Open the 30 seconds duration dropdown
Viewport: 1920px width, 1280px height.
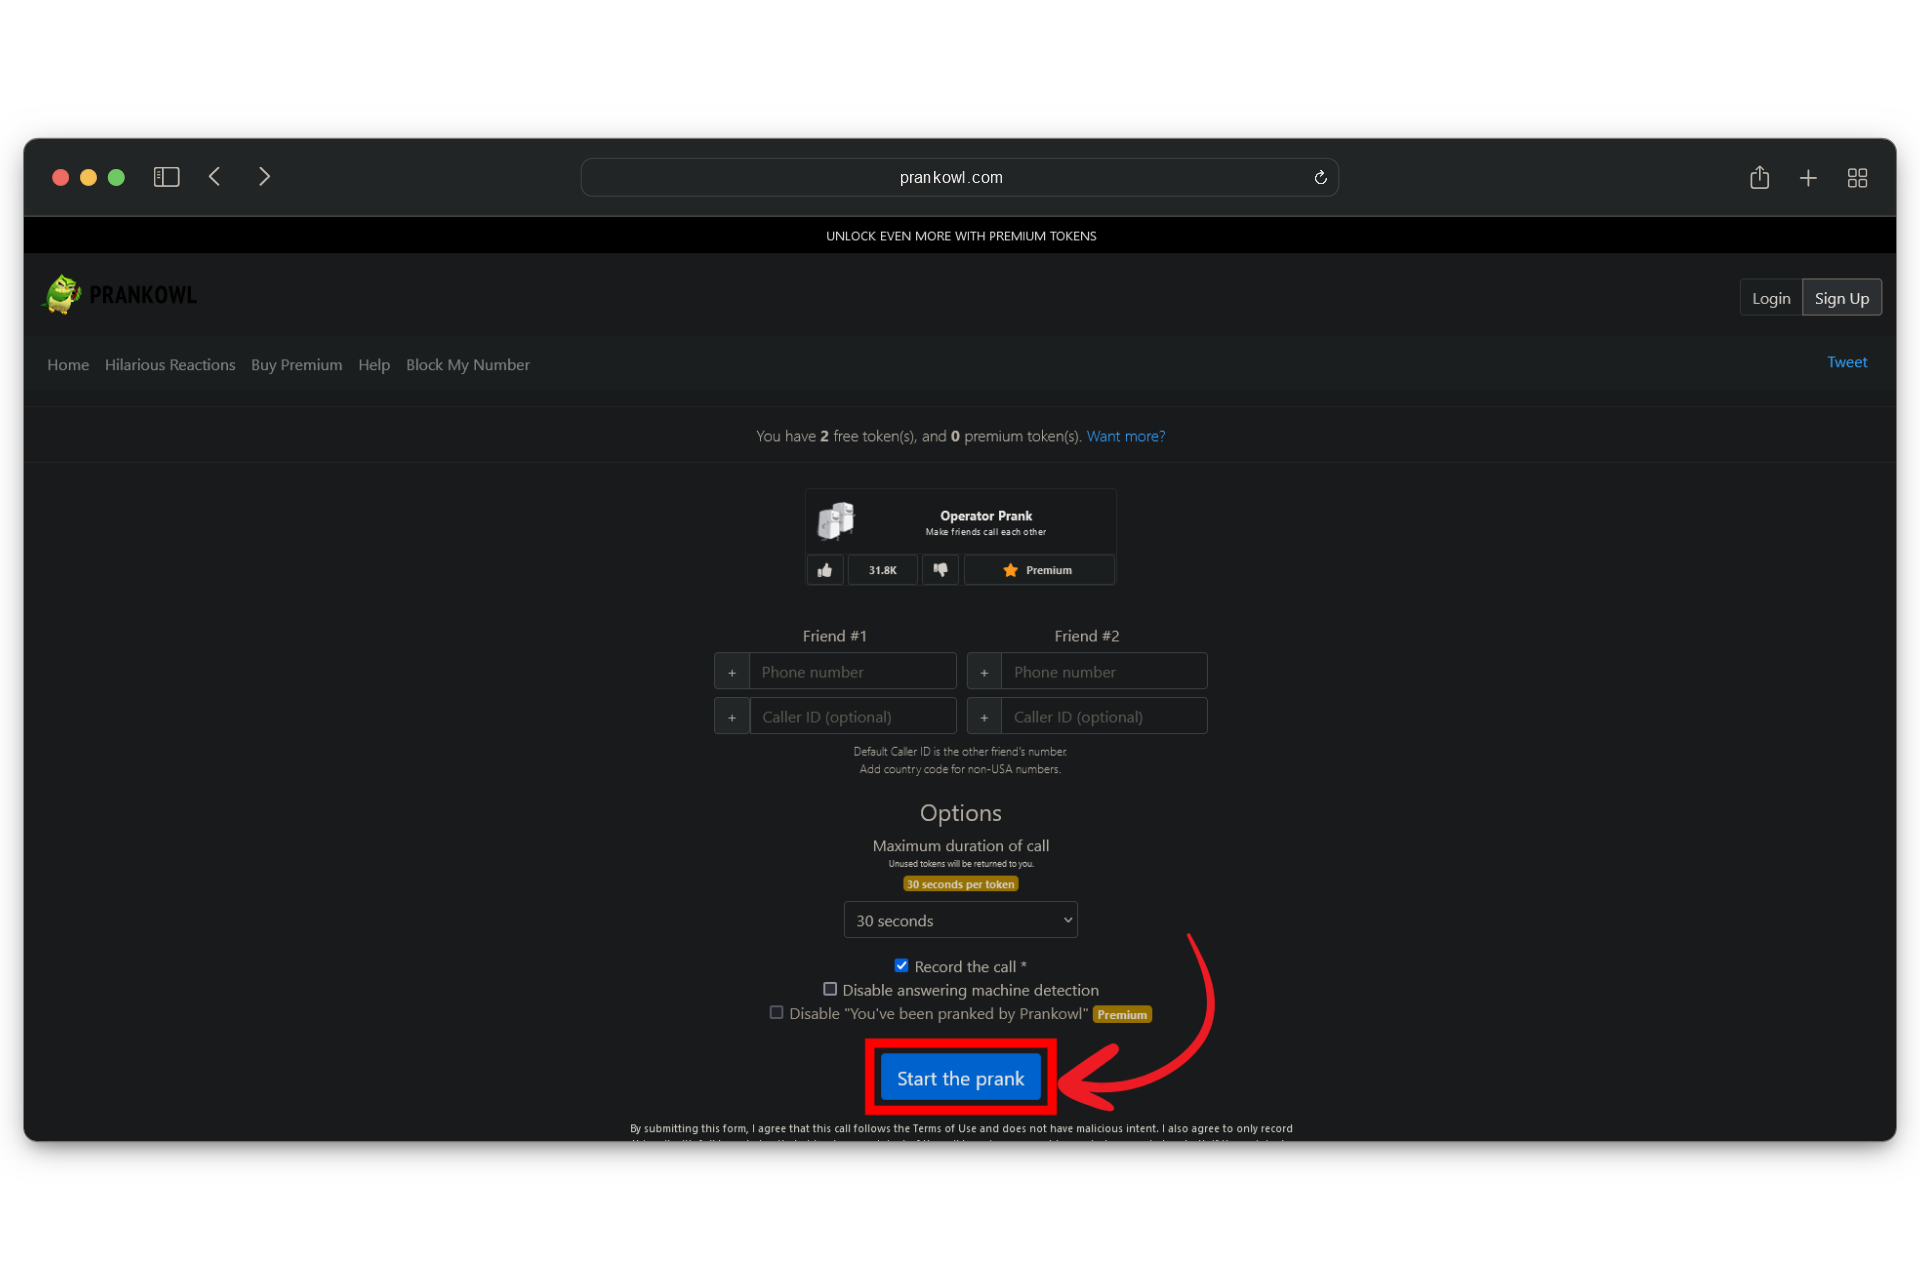(x=960, y=920)
